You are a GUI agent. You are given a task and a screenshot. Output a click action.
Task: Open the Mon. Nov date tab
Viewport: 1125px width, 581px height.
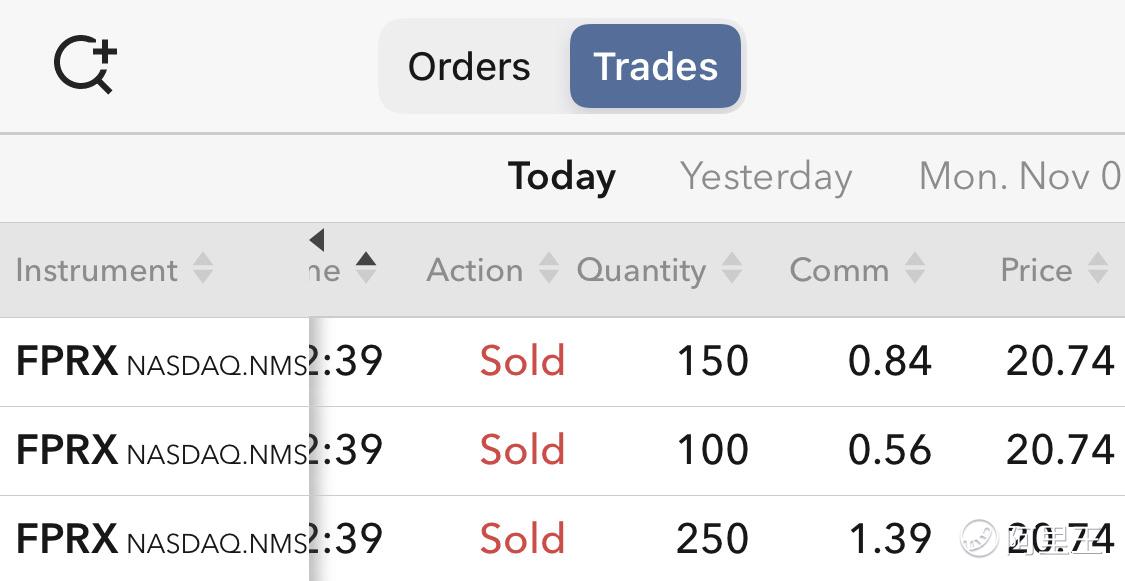coord(1020,176)
